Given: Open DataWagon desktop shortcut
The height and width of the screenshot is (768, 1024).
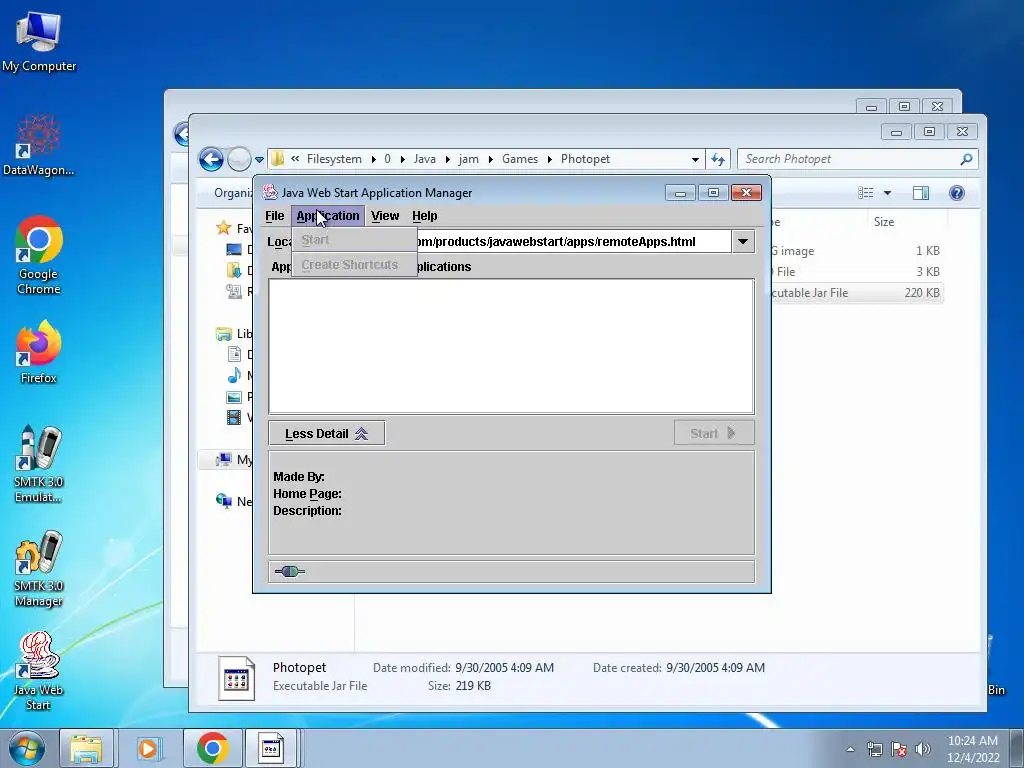Looking at the screenshot, I should (x=39, y=145).
